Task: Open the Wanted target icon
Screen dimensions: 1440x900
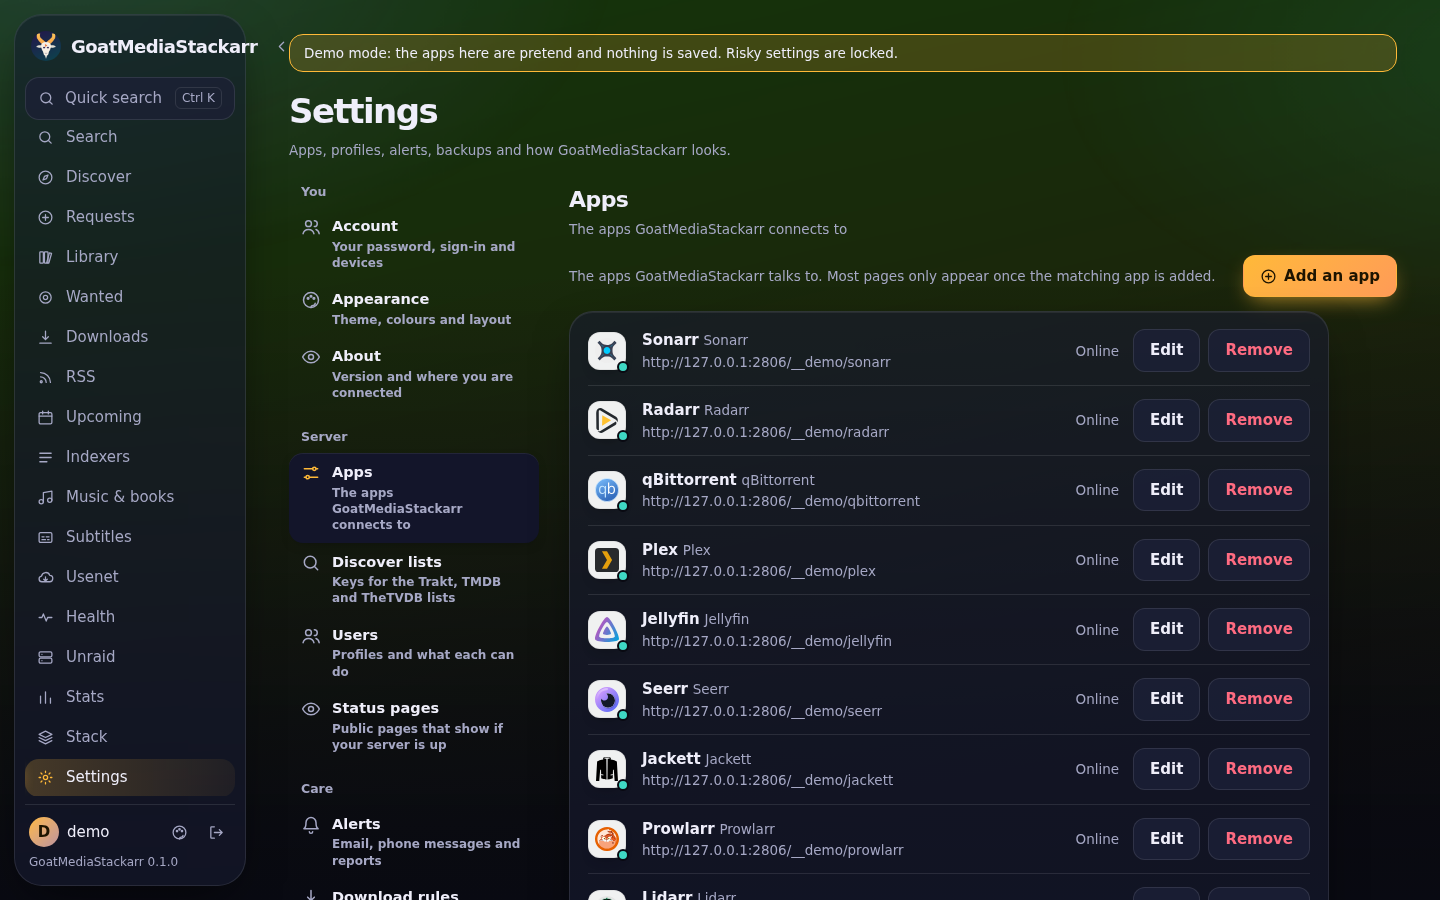Action: click(45, 297)
